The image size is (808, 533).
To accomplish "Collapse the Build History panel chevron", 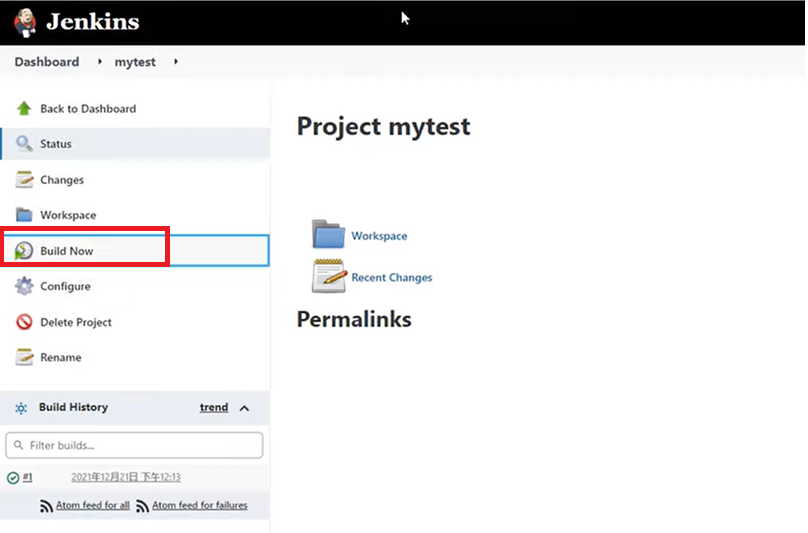I will click(244, 408).
